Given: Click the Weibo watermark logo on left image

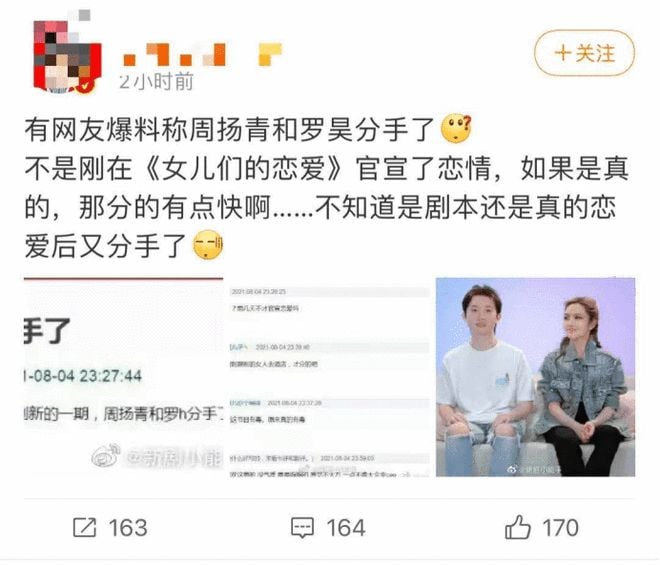Looking at the screenshot, I should tap(106, 456).
